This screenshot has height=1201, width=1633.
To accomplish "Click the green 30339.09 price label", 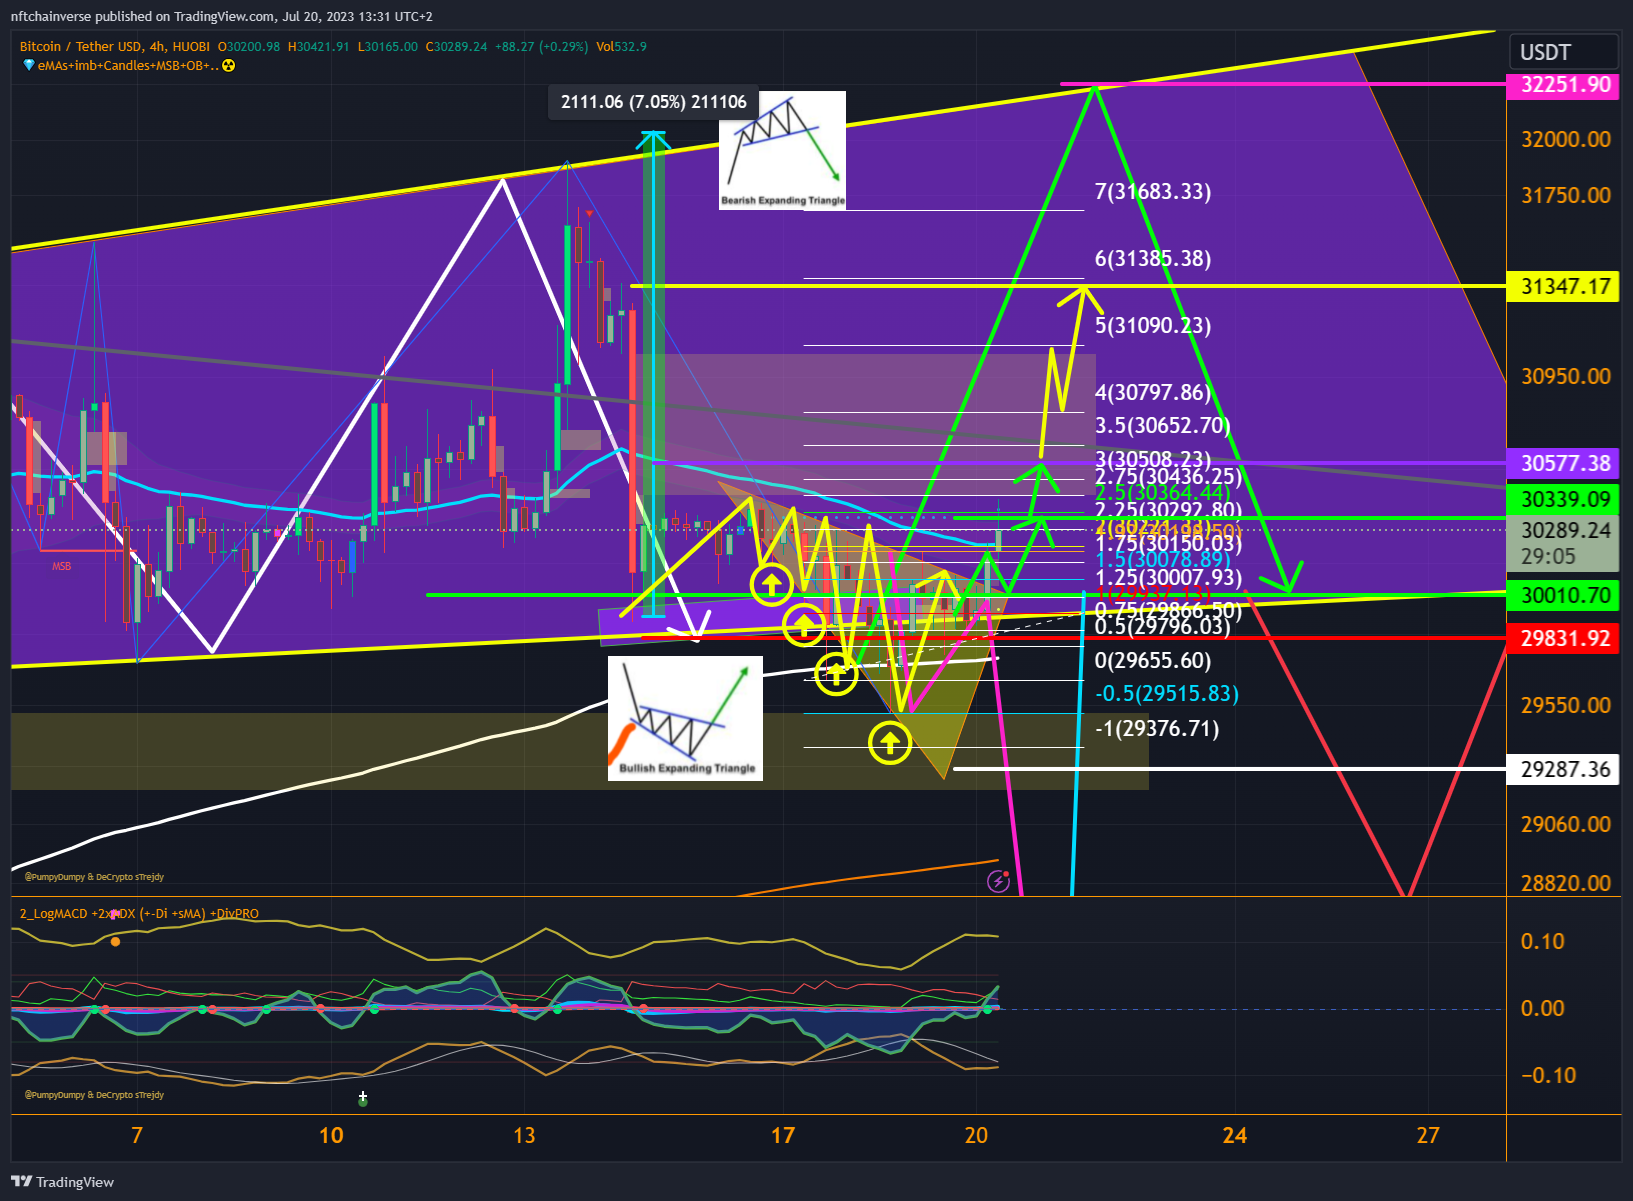I will [1563, 499].
